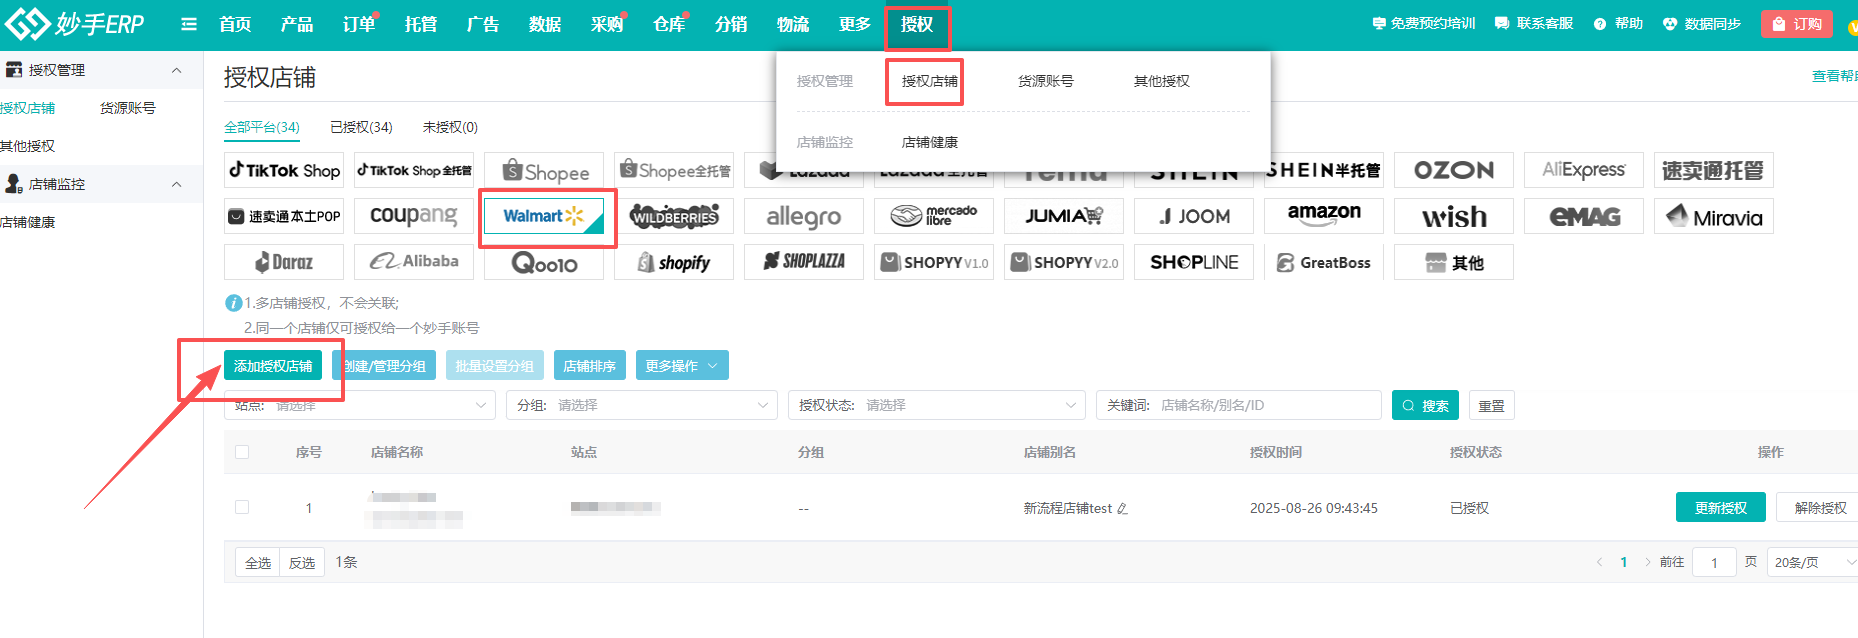Screen dimensions: 1858x638
Task: Open the 站点 dropdown filter
Action: 360,405
